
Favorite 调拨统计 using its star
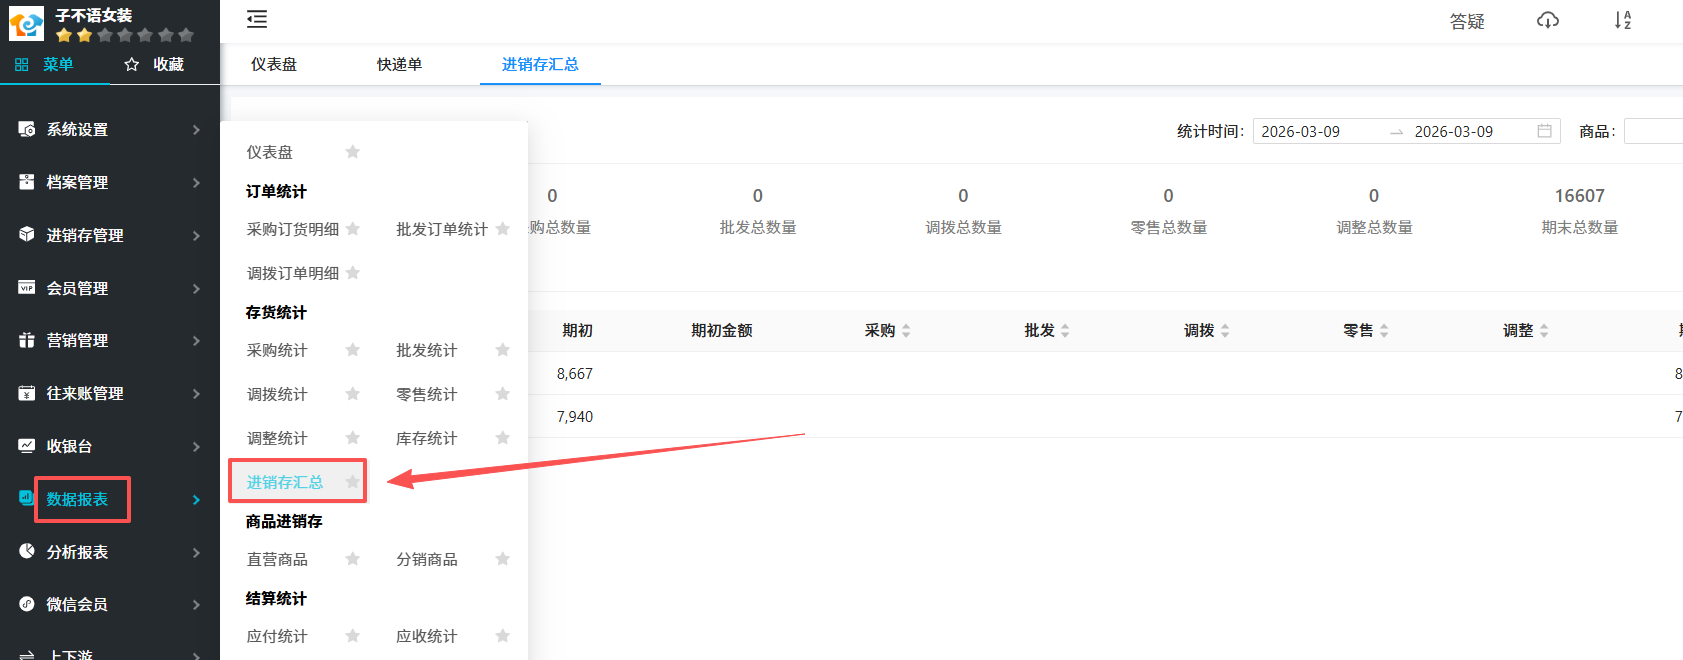pos(352,394)
